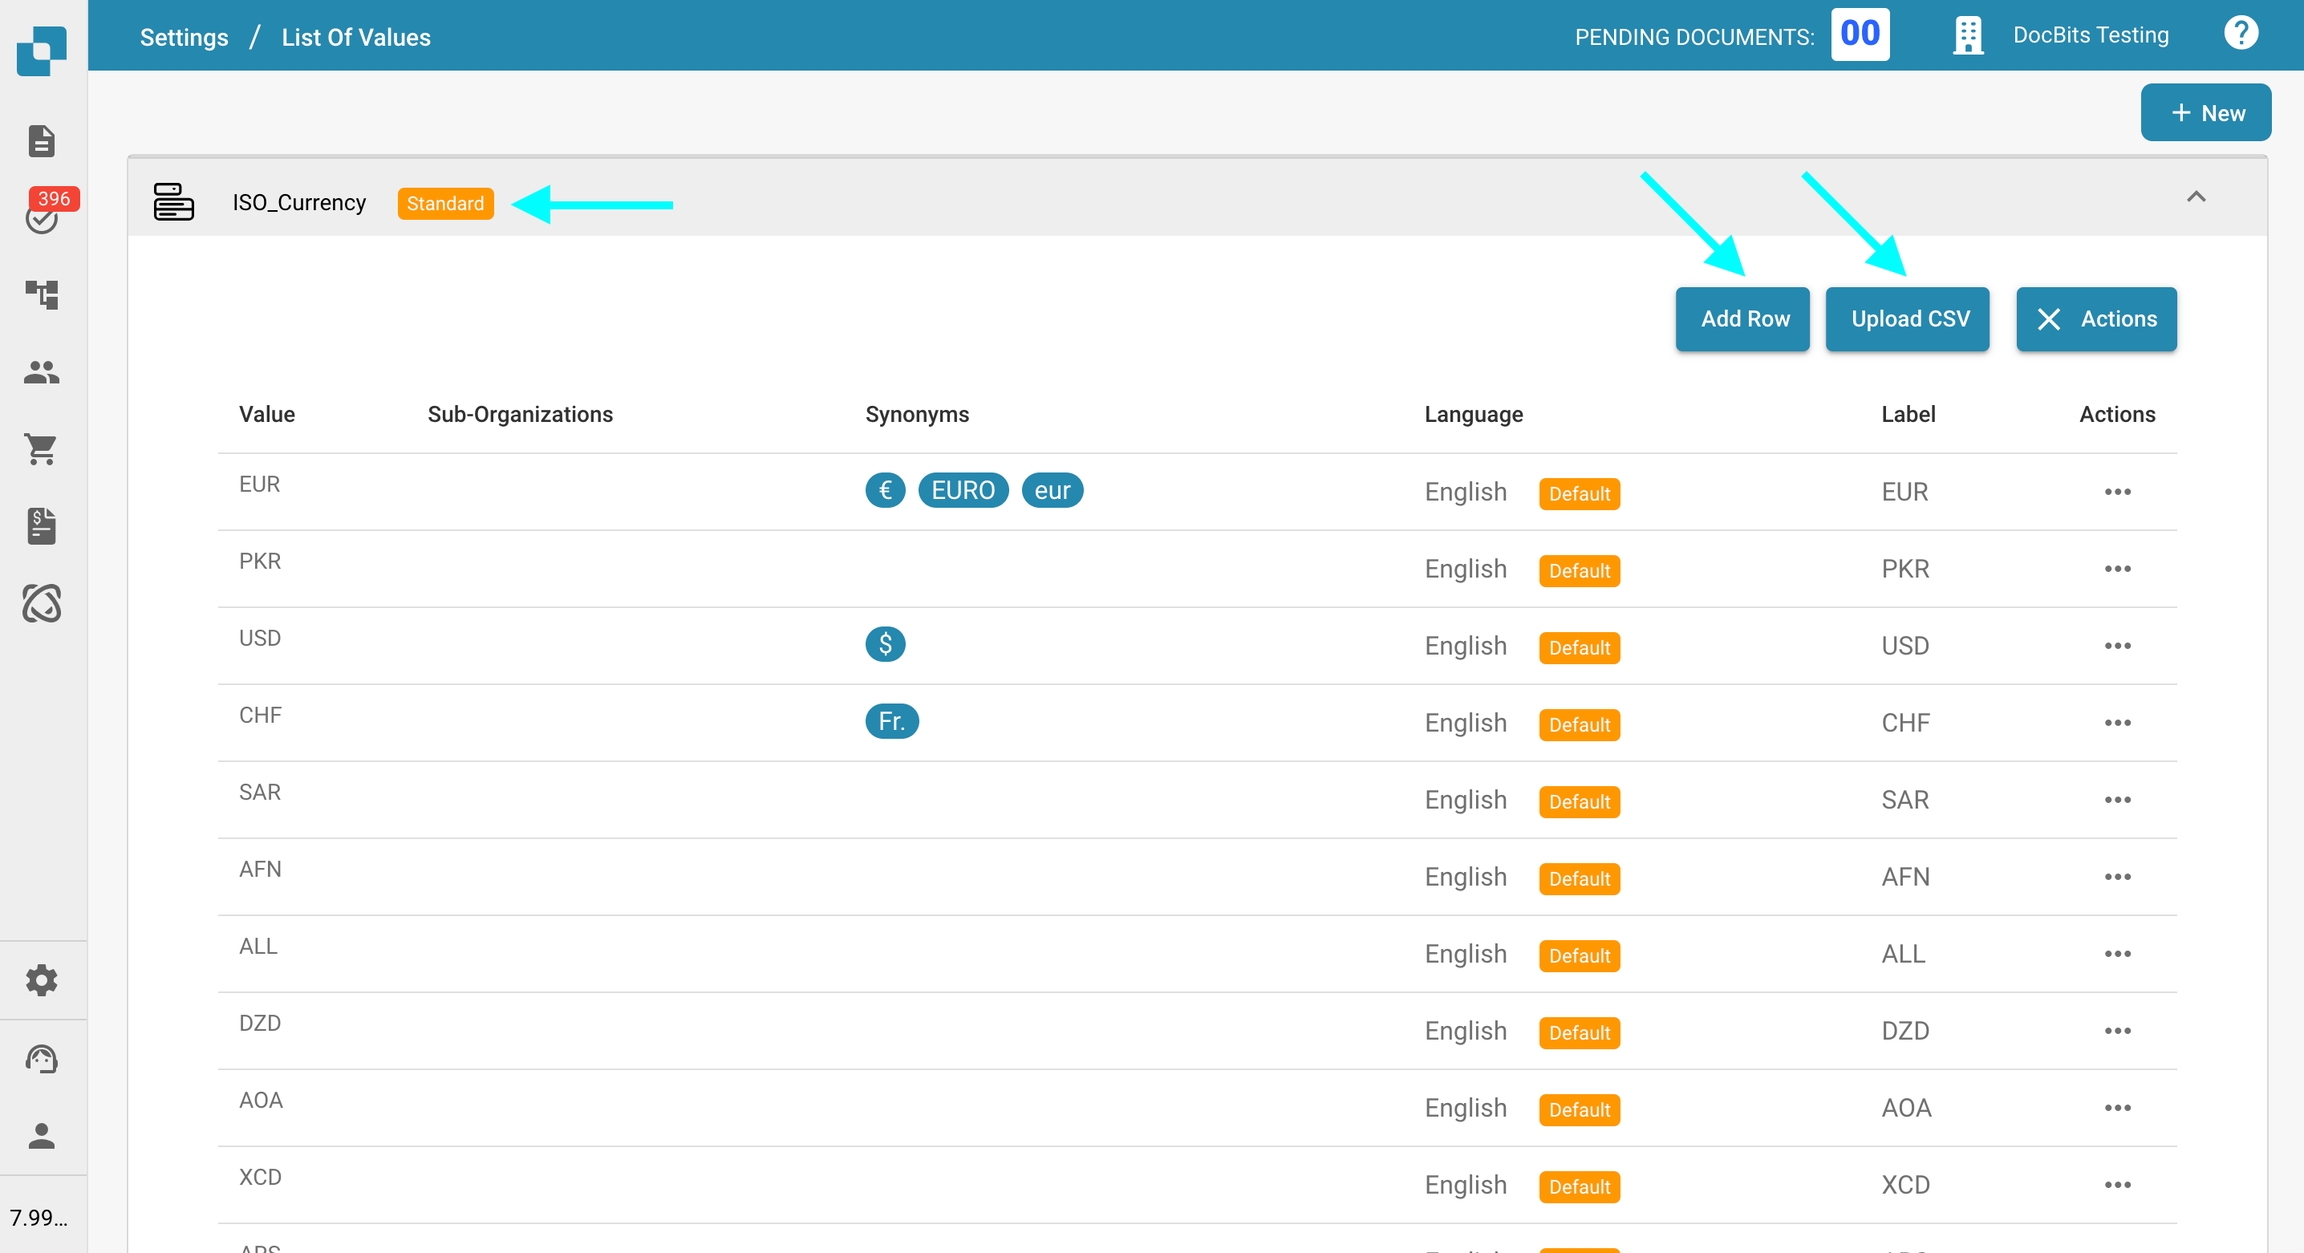This screenshot has height=1253, width=2304.
Task: Open row actions menu for CHF
Action: (2117, 723)
